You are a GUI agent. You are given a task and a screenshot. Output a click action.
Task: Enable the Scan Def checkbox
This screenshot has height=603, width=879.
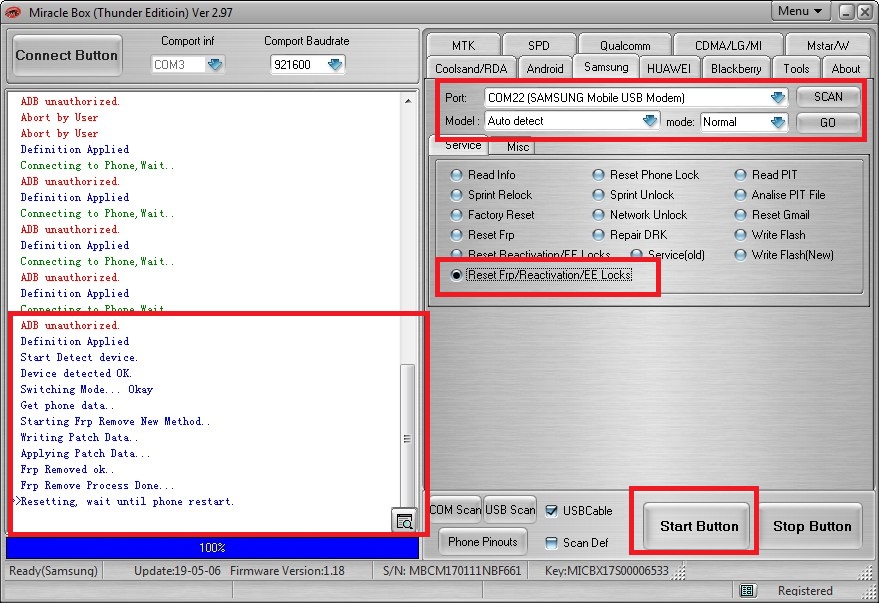552,542
